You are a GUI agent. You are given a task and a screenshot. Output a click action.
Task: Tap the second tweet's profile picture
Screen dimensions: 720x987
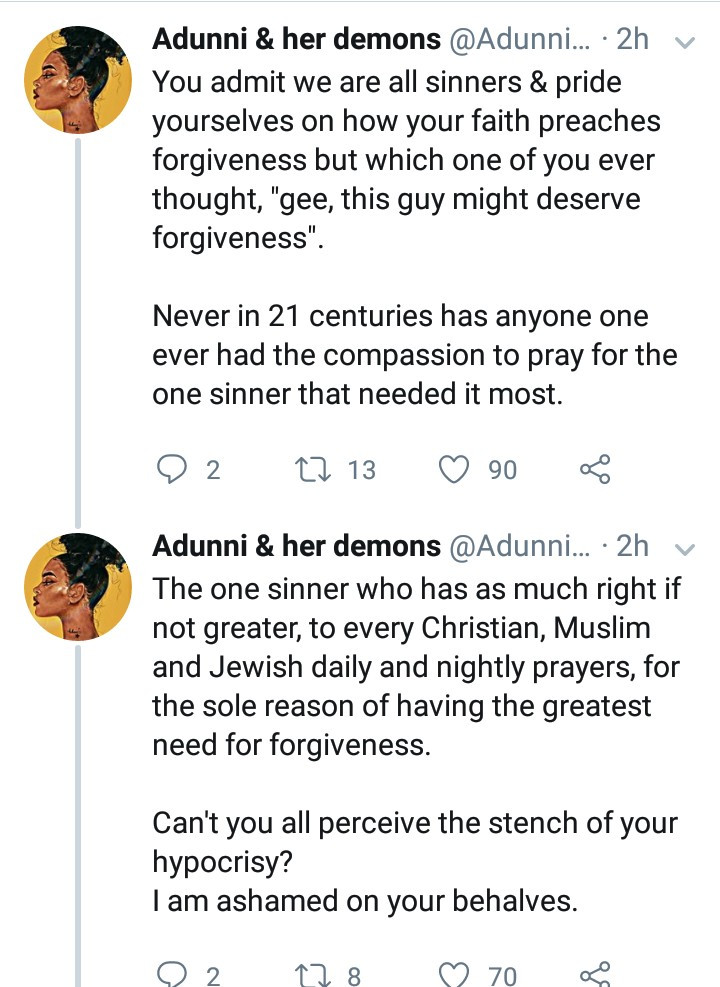point(76,586)
